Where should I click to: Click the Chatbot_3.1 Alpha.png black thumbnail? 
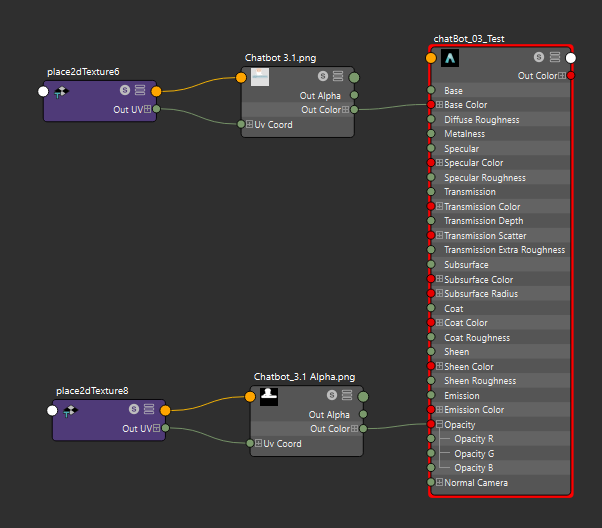(x=269, y=396)
